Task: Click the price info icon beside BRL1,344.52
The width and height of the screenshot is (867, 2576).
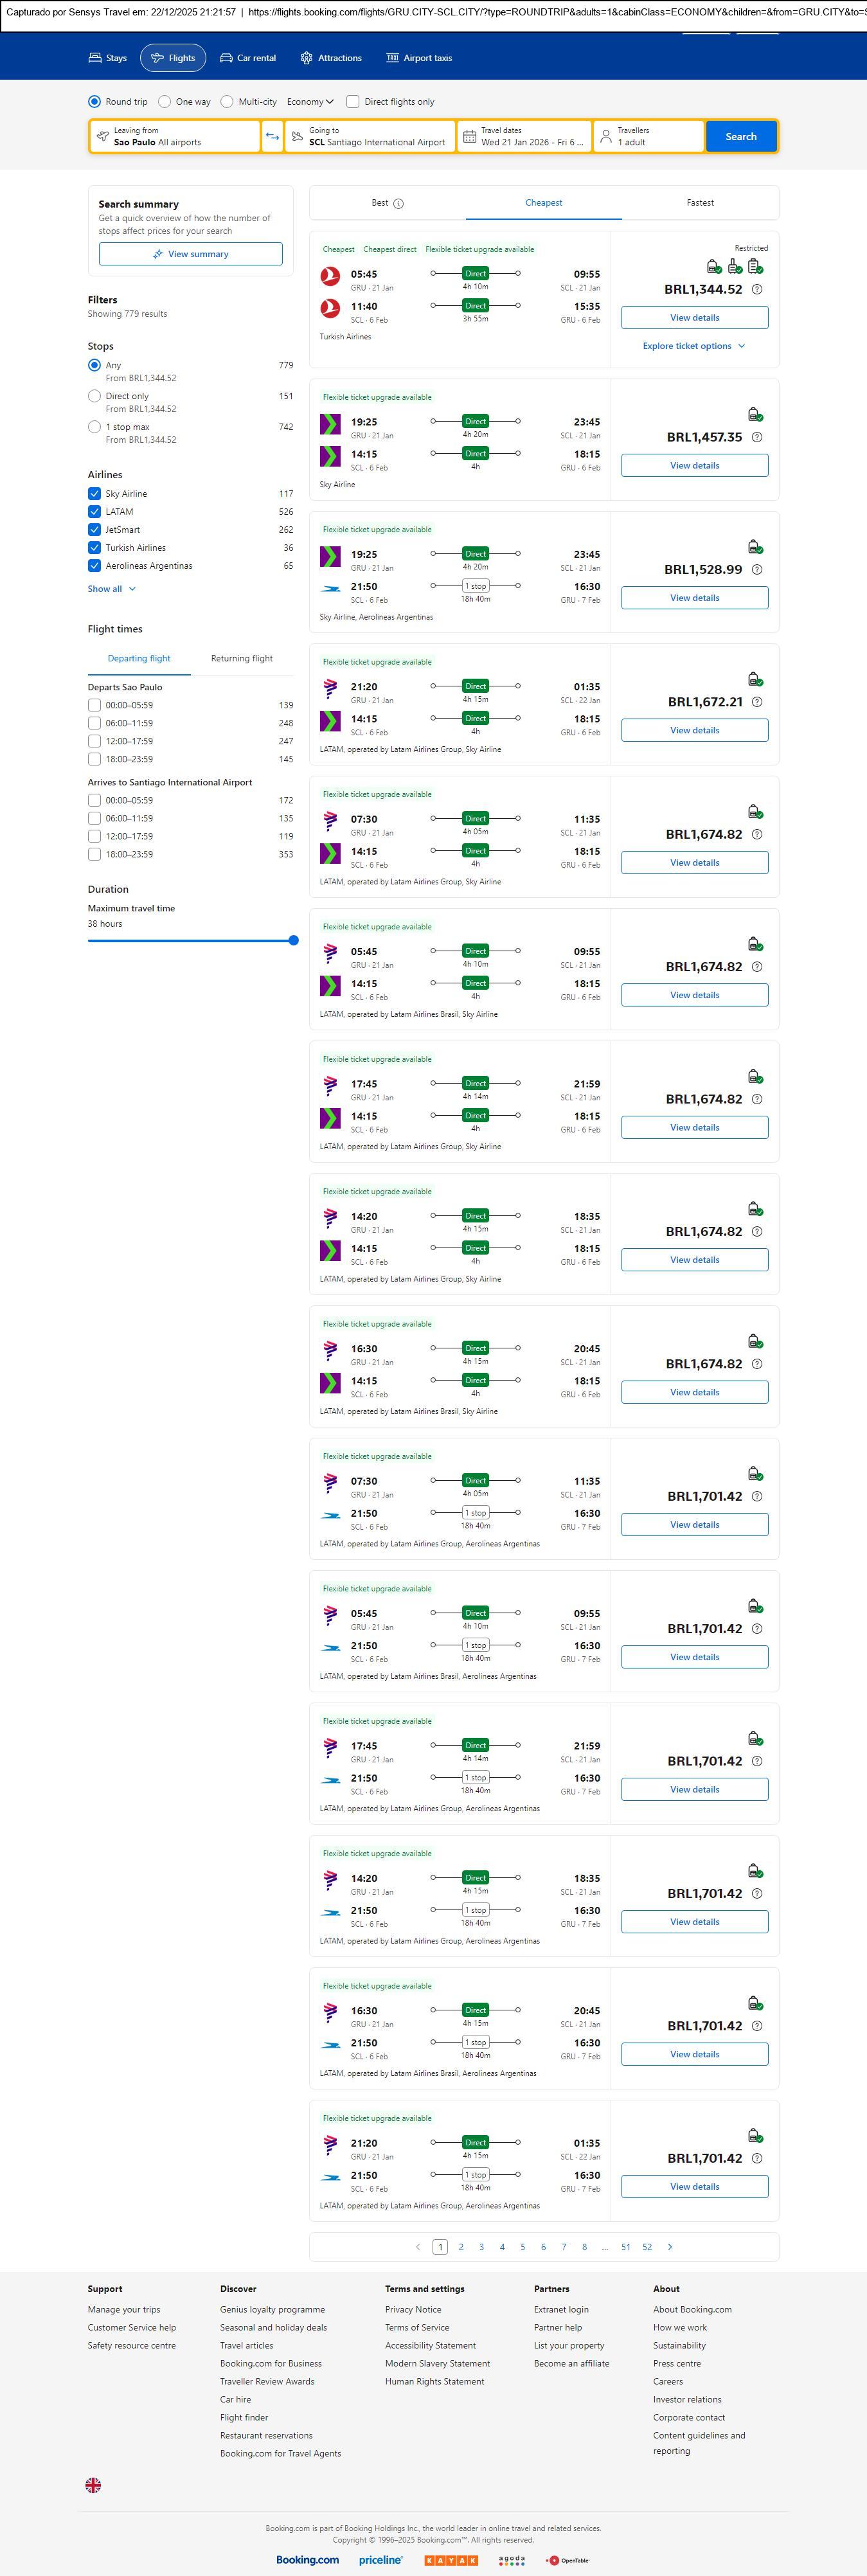Action: tap(757, 290)
